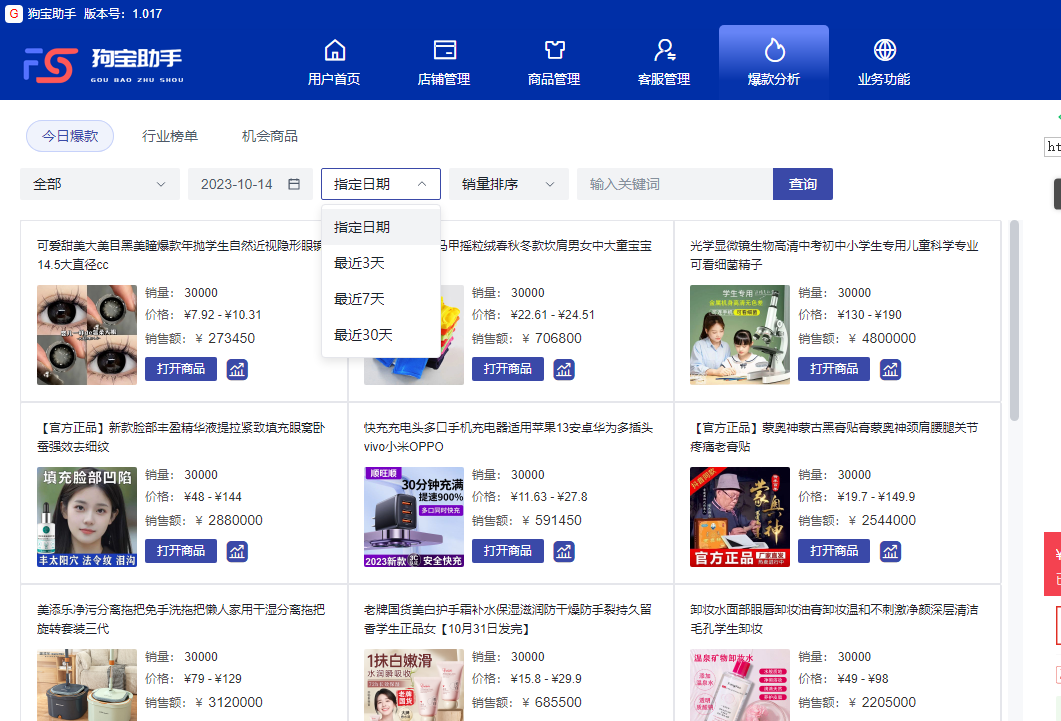Switch to the 机会商品 tab

pos(270,136)
